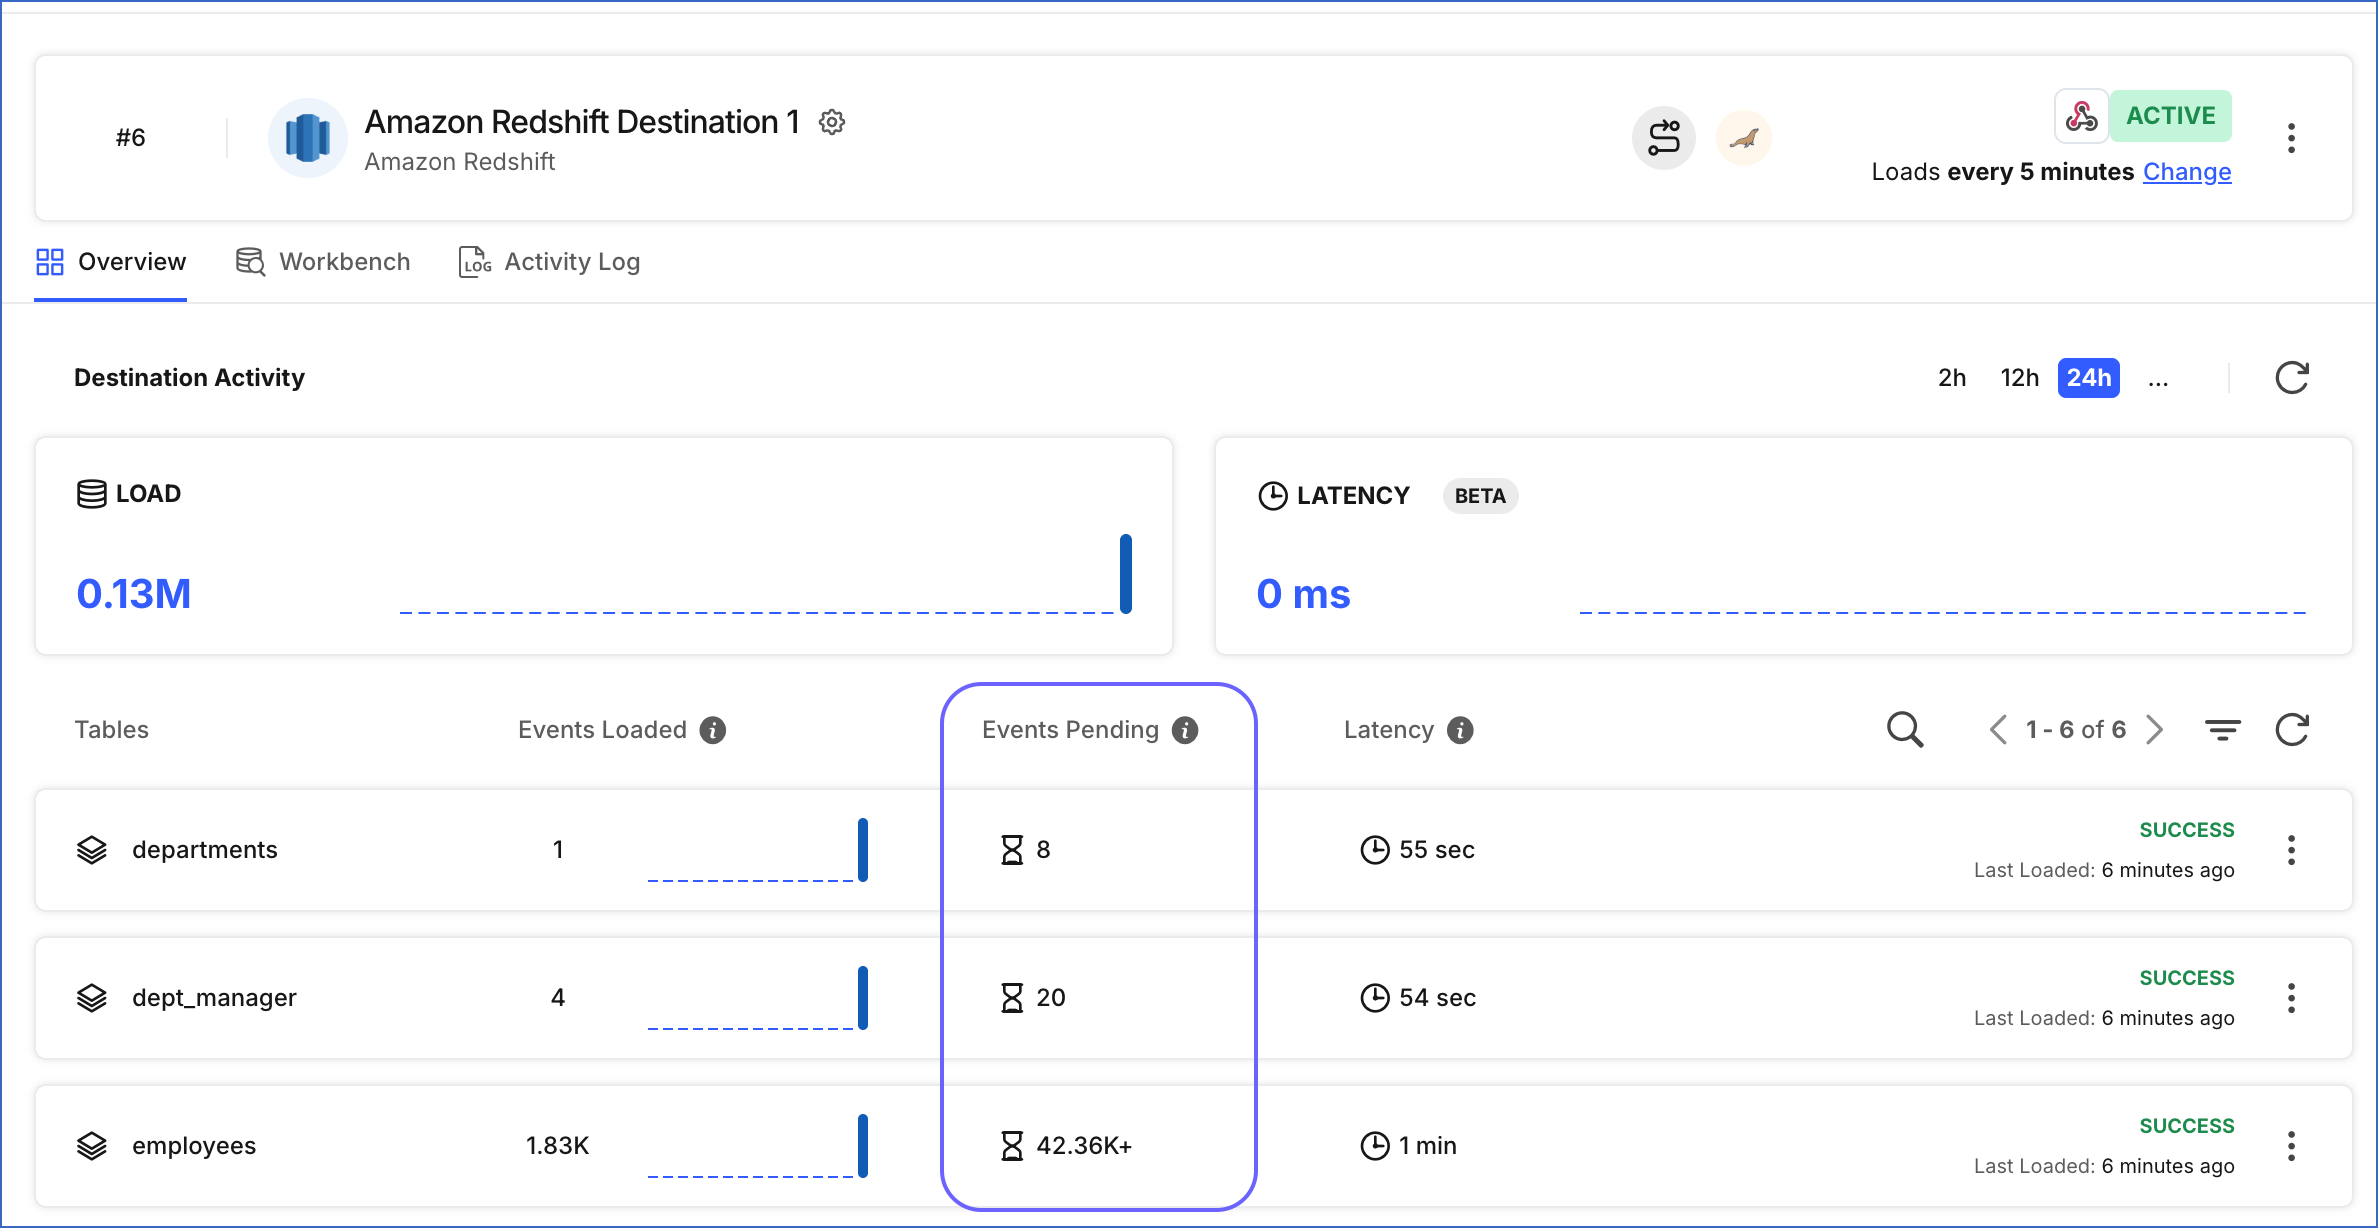The width and height of the screenshot is (2378, 1228).
Task: Open dept_manager row kebab menu
Action: (x=2291, y=998)
